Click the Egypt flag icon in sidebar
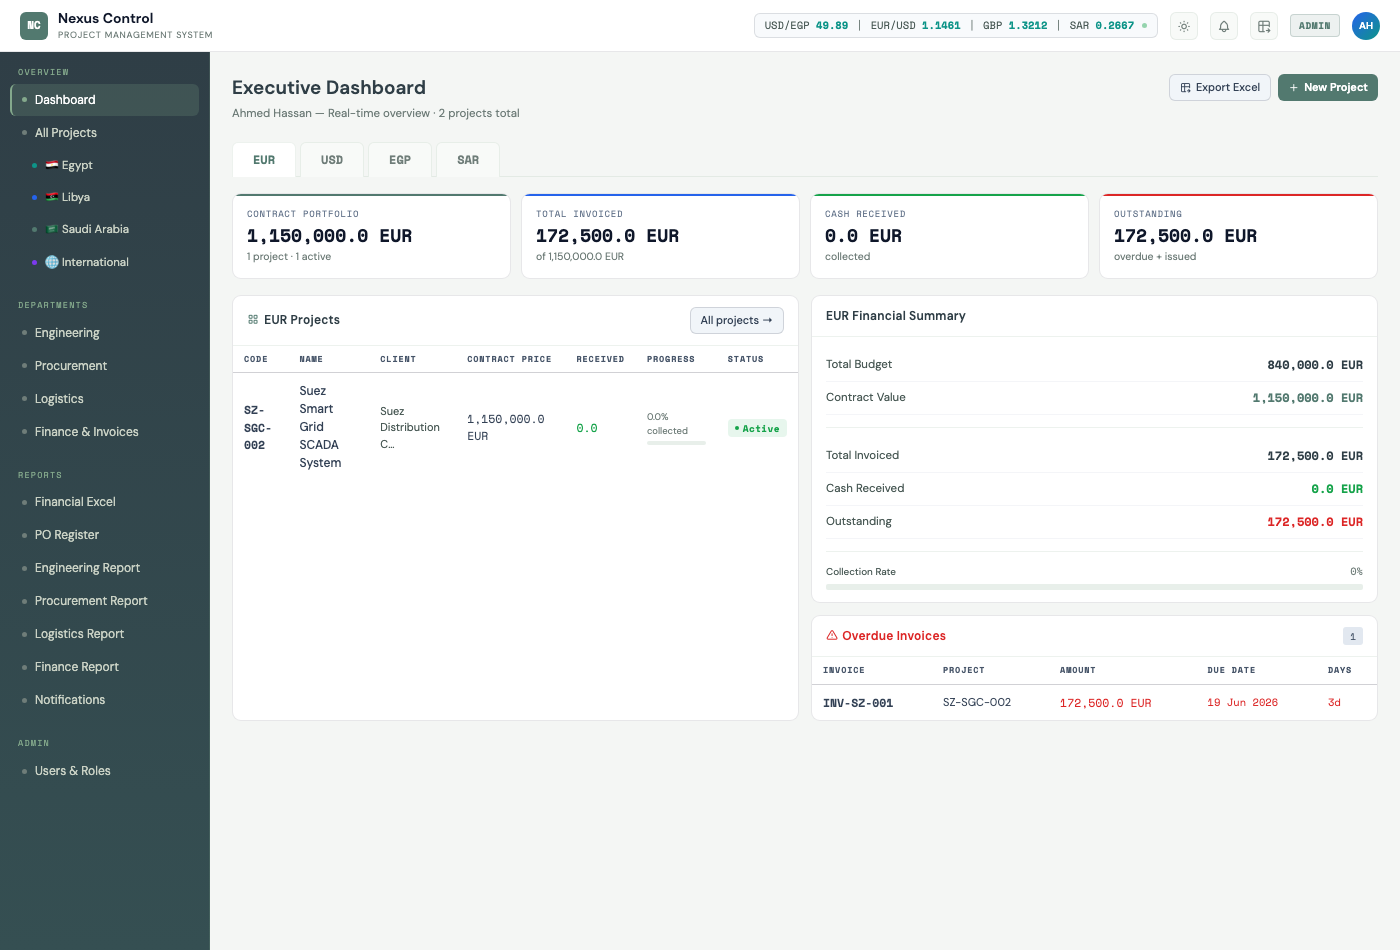This screenshot has width=1400, height=950. click(52, 165)
